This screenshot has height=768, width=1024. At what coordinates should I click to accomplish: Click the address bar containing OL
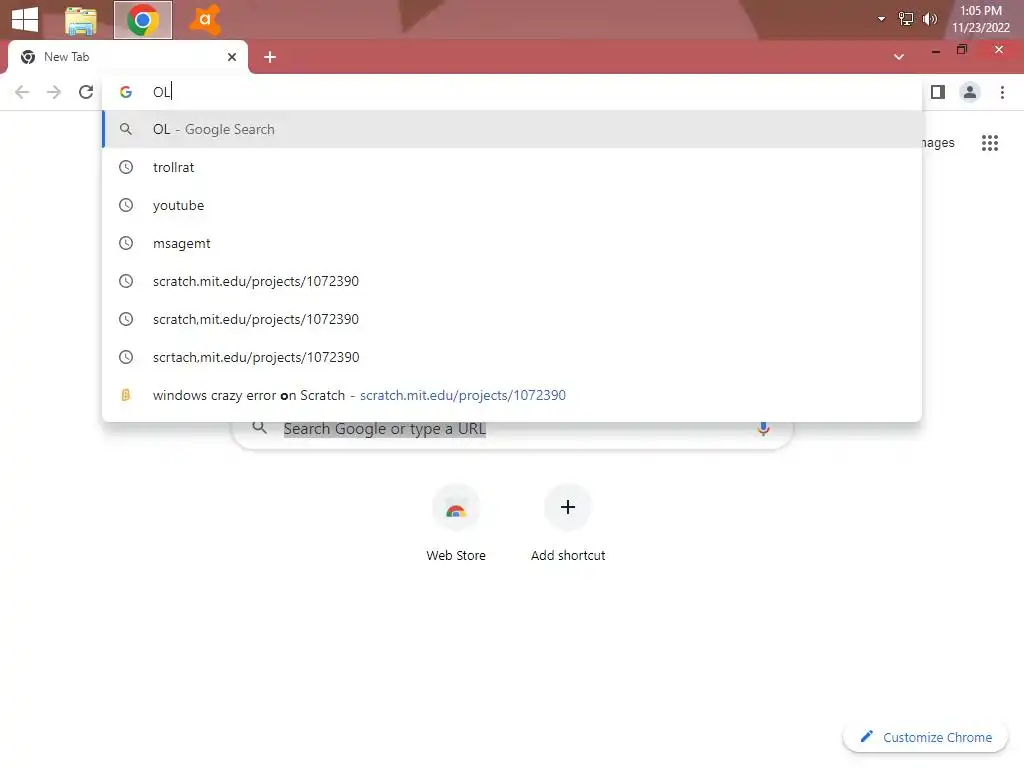[x=512, y=92]
